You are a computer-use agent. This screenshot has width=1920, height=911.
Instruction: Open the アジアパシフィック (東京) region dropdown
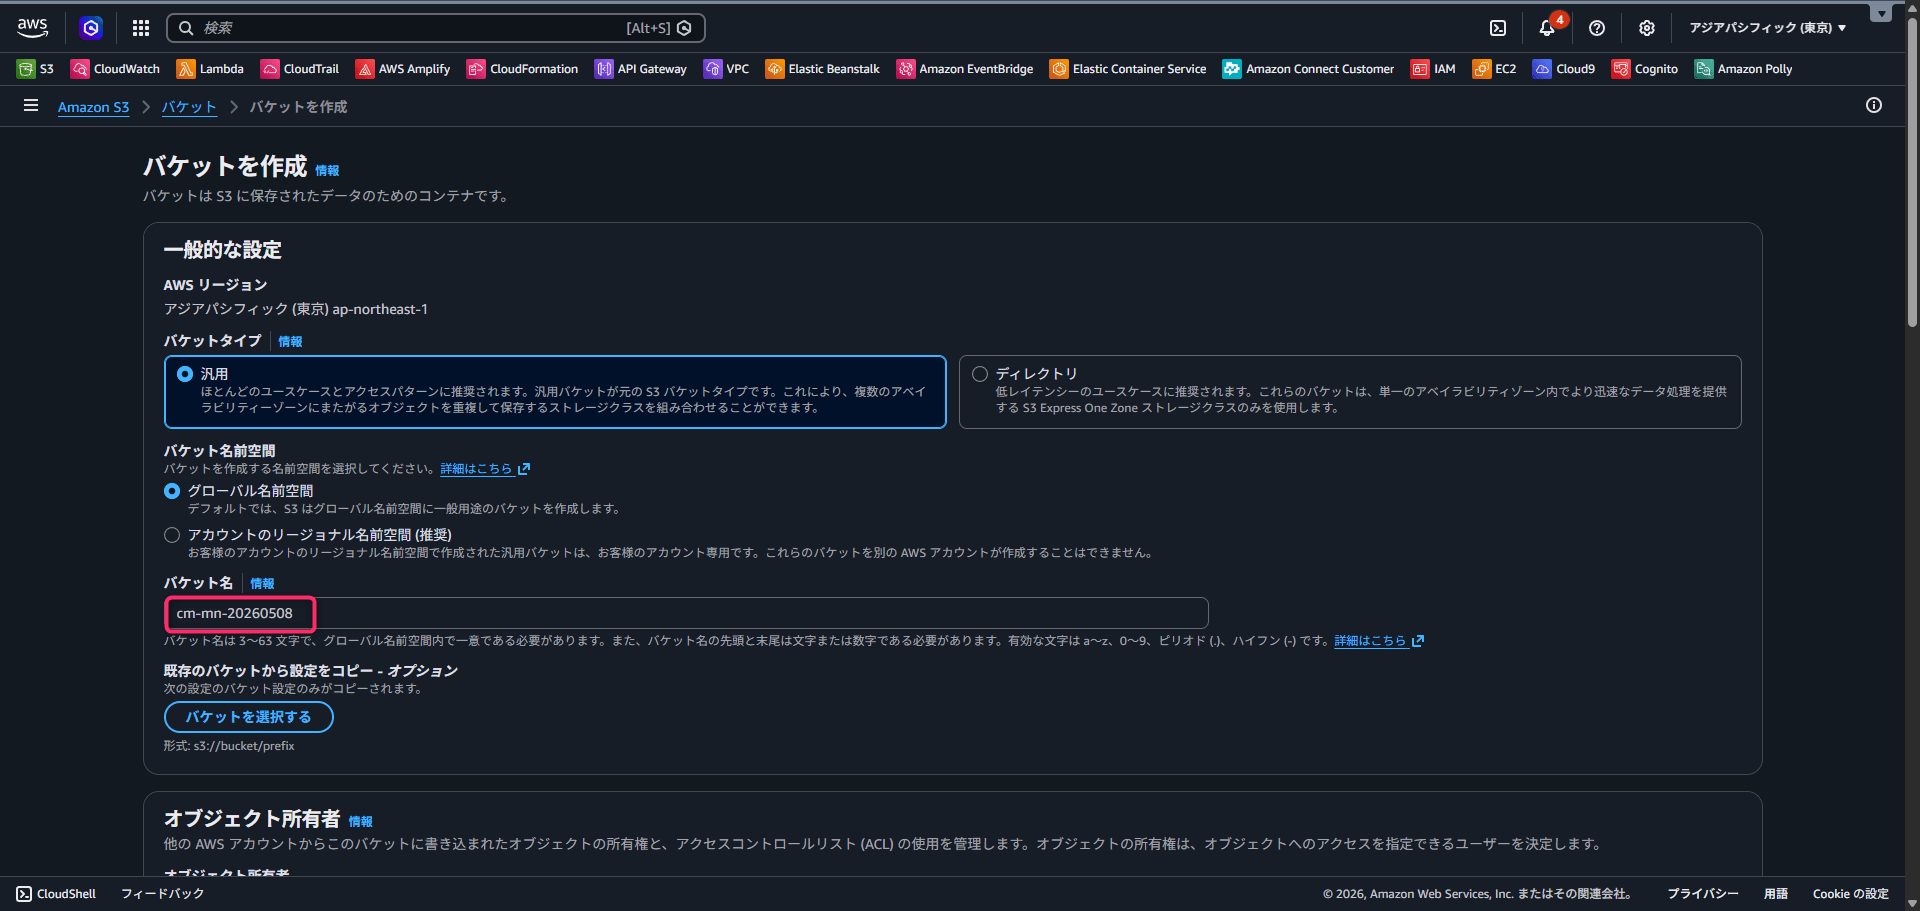click(1768, 28)
